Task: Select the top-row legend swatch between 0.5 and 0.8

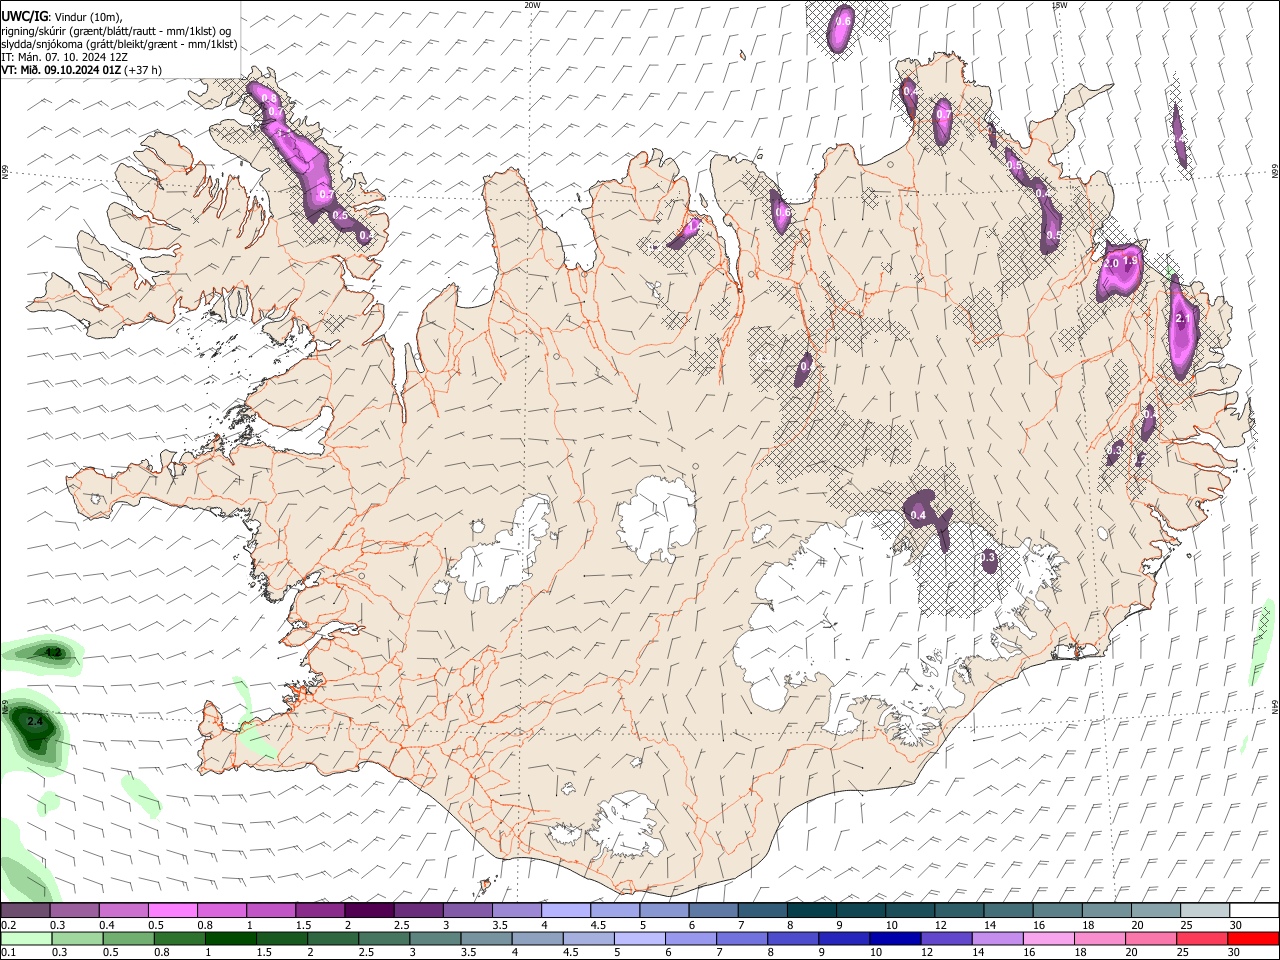Action: 173,910
